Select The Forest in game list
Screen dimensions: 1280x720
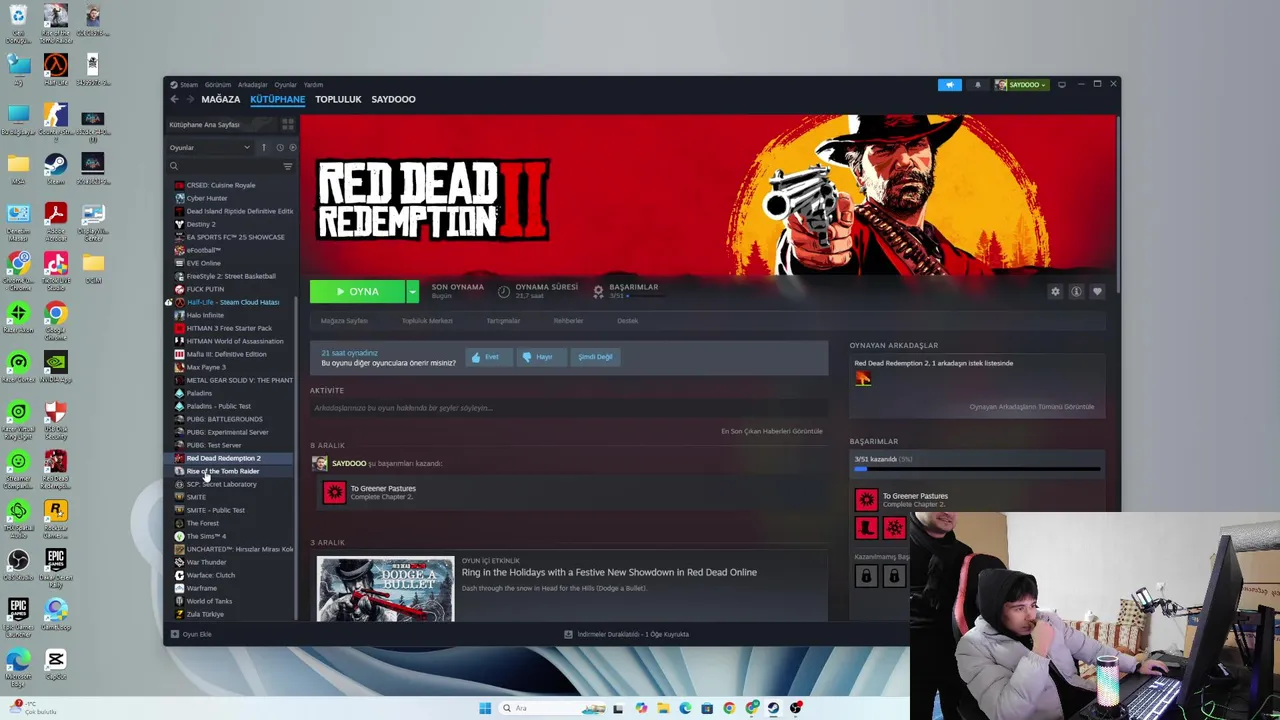point(202,523)
